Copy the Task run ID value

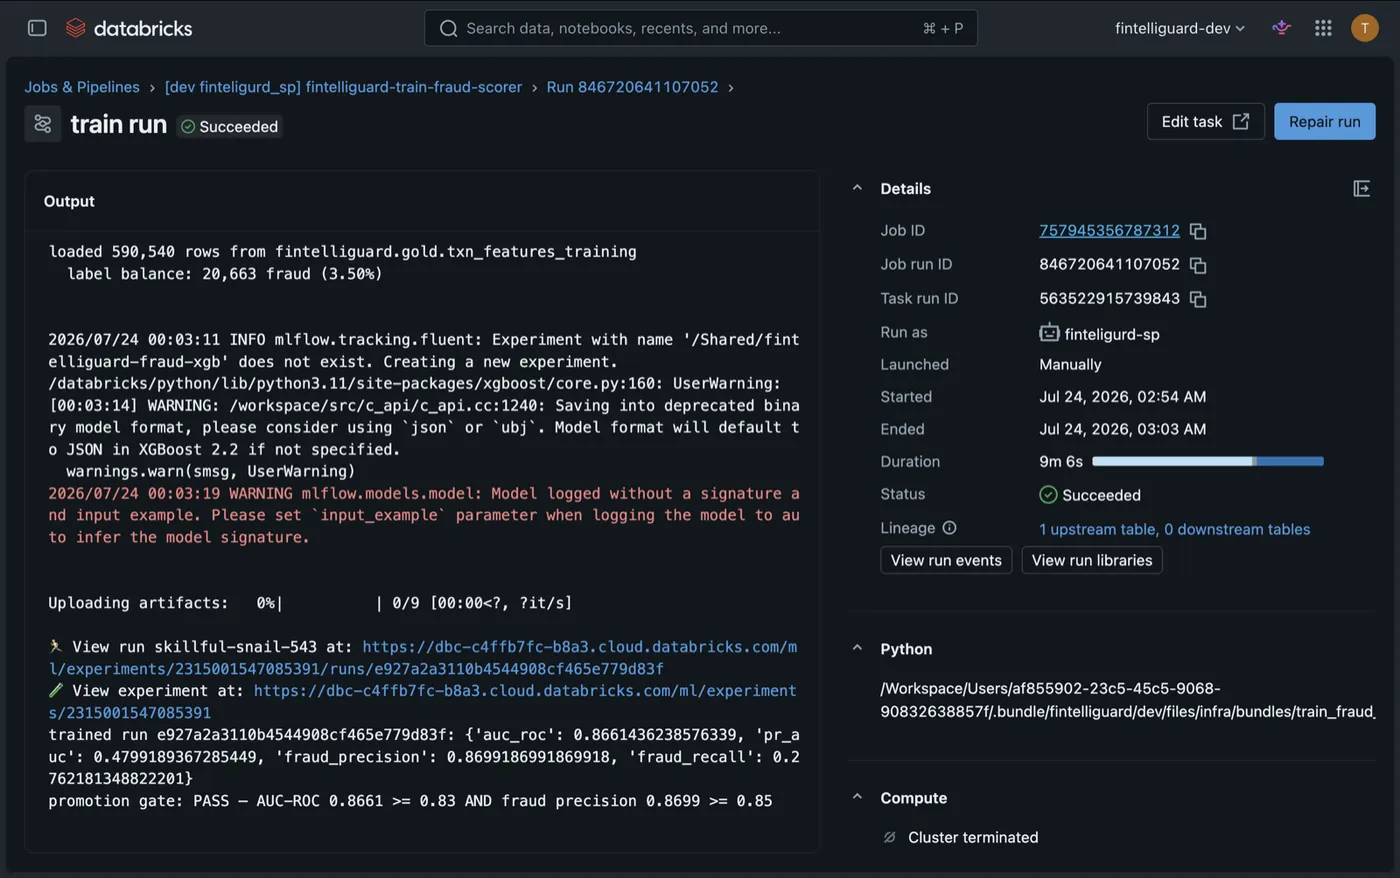point(1198,299)
